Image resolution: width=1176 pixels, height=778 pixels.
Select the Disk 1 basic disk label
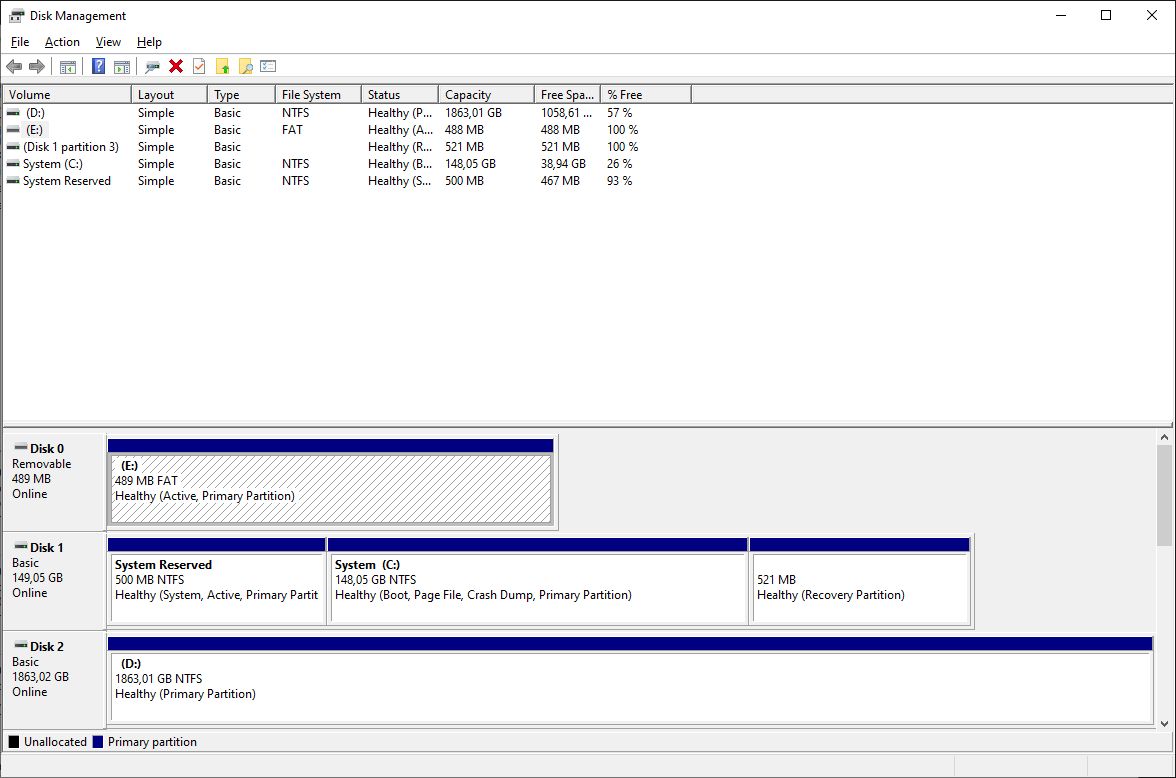coord(54,581)
